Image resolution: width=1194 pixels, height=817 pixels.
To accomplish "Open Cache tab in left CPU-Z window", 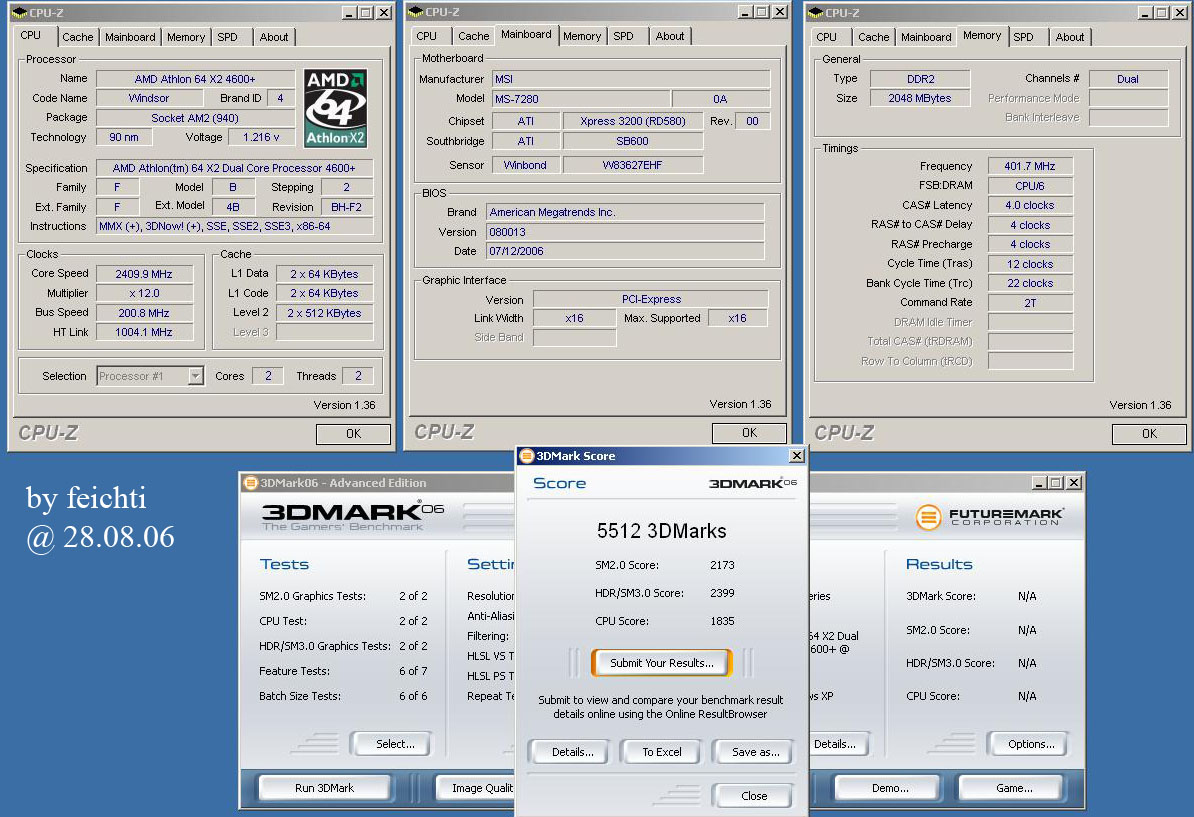I will (x=78, y=37).
